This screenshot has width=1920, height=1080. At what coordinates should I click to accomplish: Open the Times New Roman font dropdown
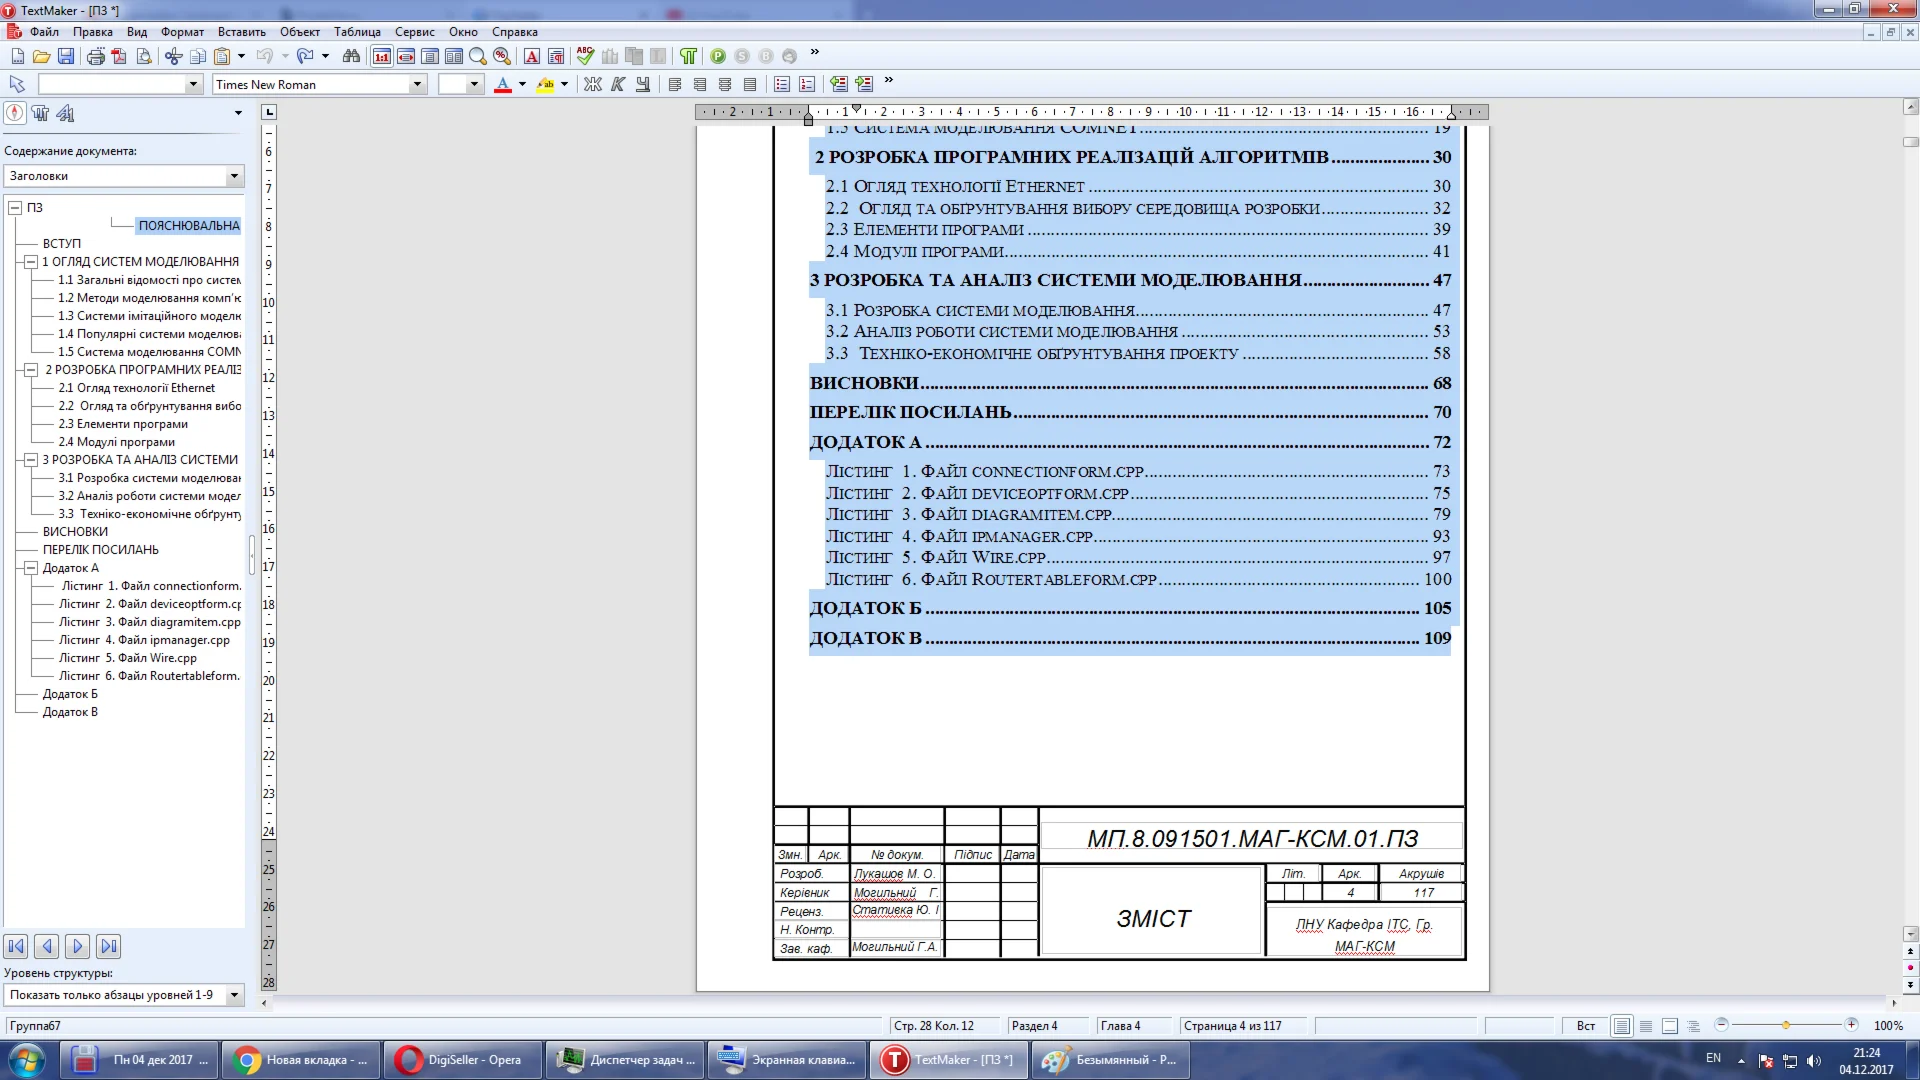[x=417, y=85]
